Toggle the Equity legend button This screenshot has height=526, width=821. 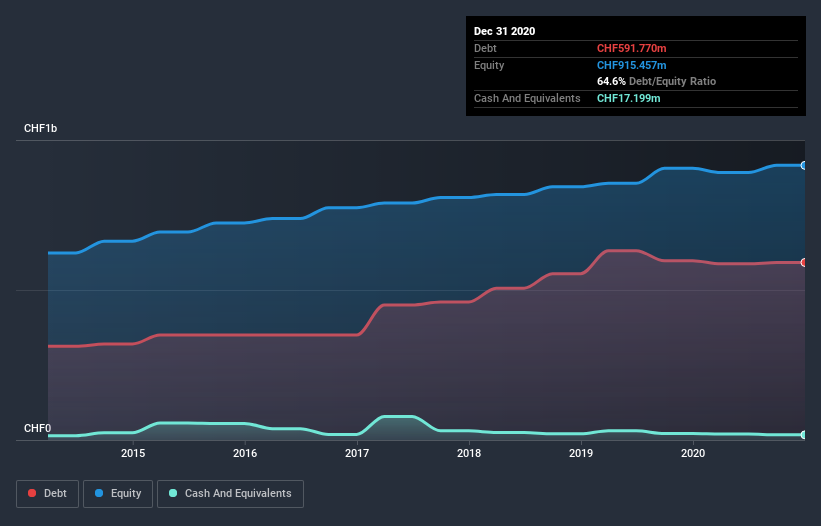118,494
